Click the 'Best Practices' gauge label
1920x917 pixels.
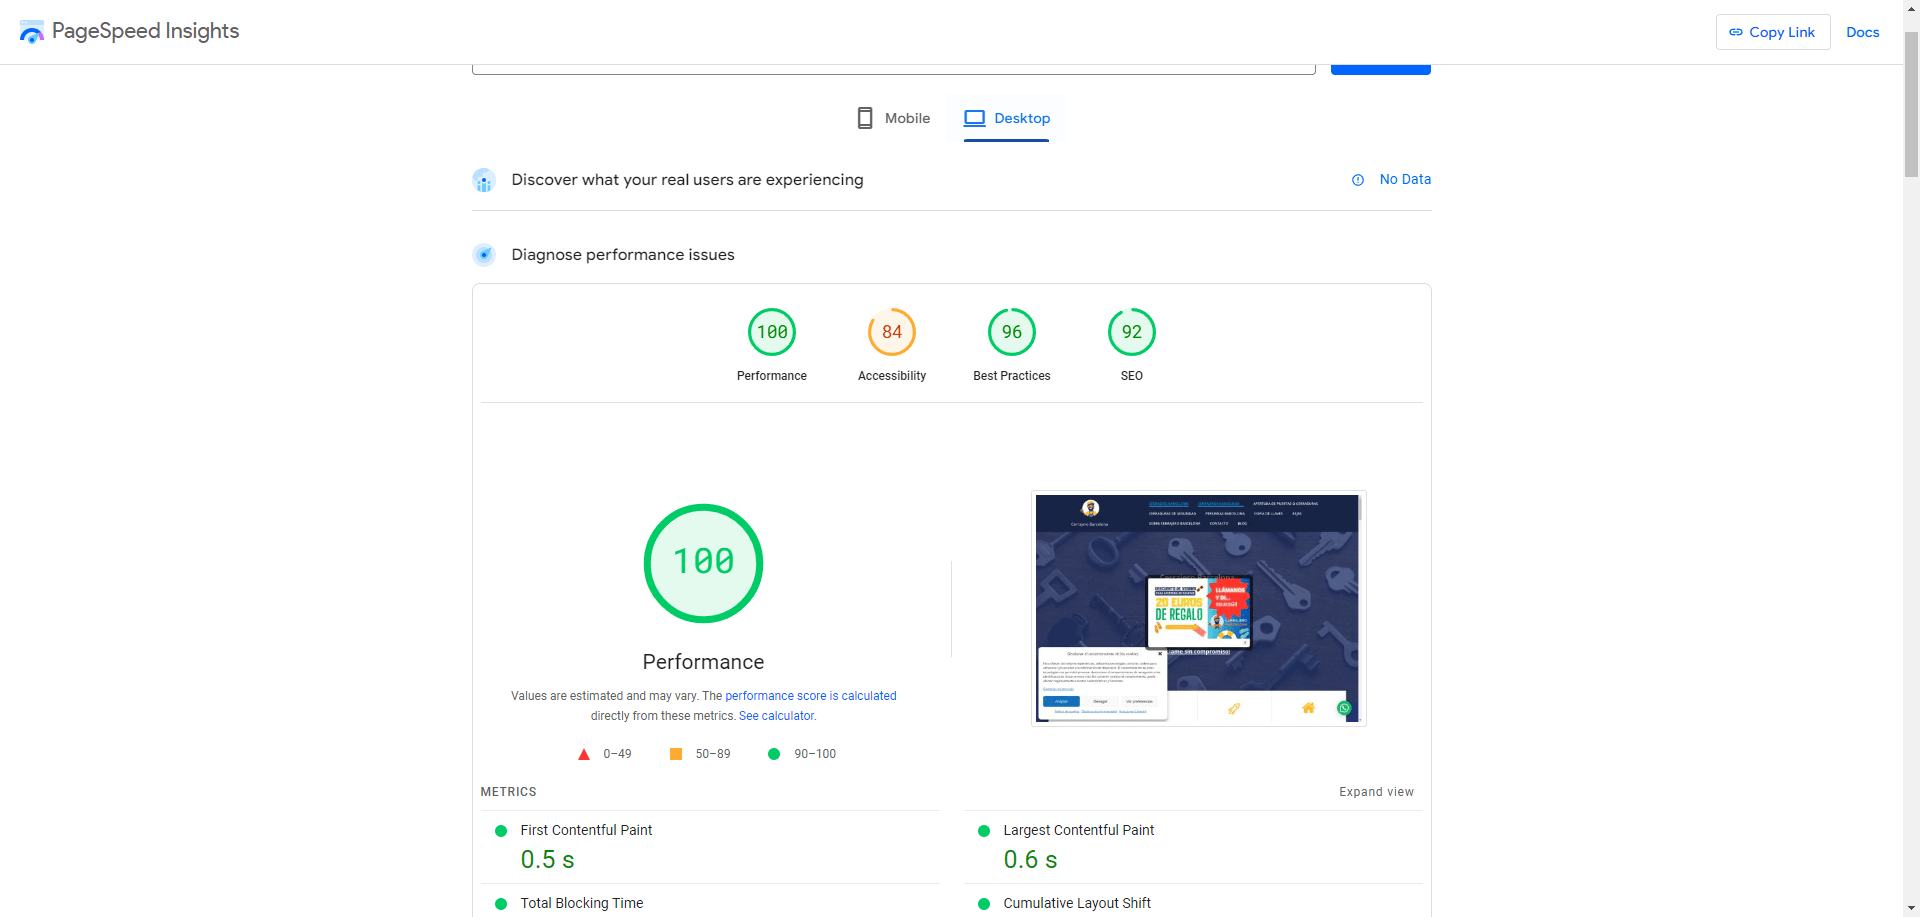[x=1012, y=376]
